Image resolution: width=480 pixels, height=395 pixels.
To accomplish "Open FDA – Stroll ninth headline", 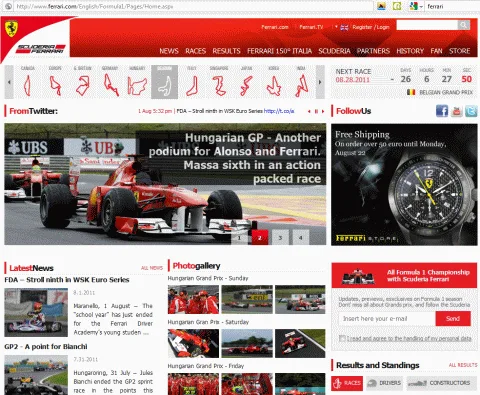I will pyautogui.click(x=67, y=280).
